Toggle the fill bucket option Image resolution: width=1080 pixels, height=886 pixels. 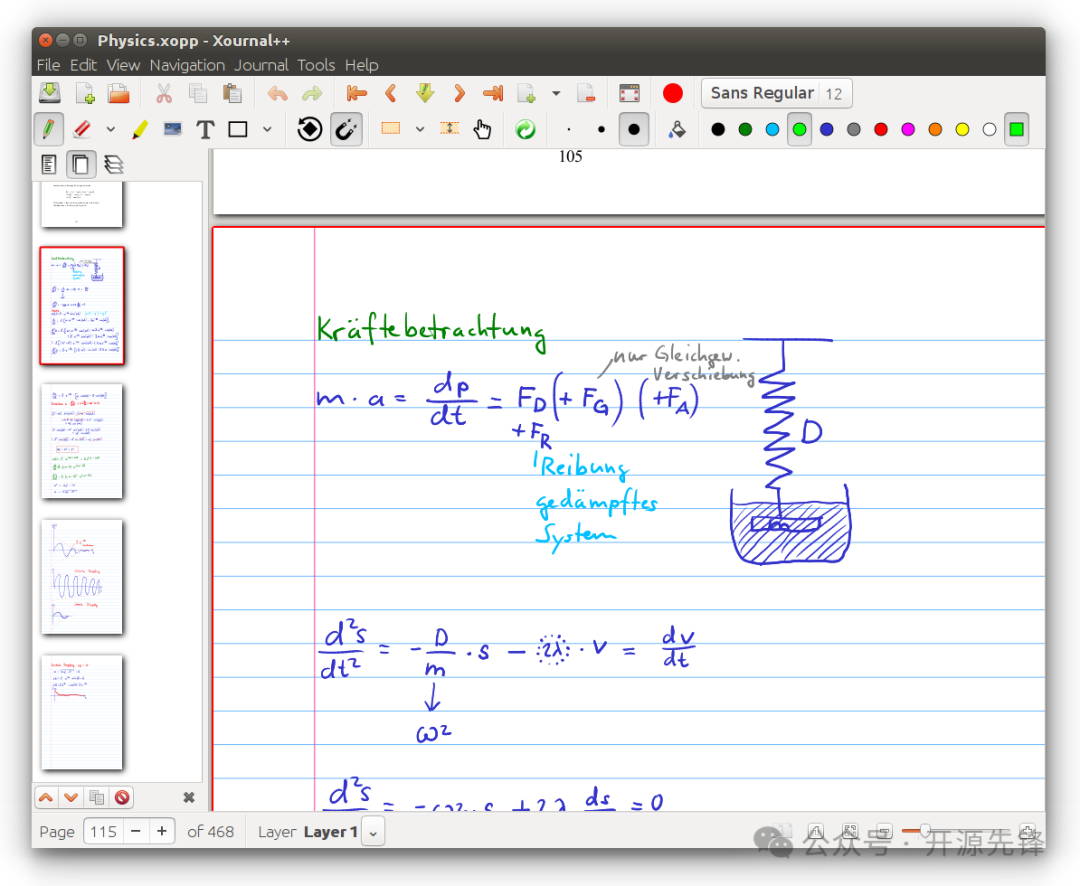[677, 129]
